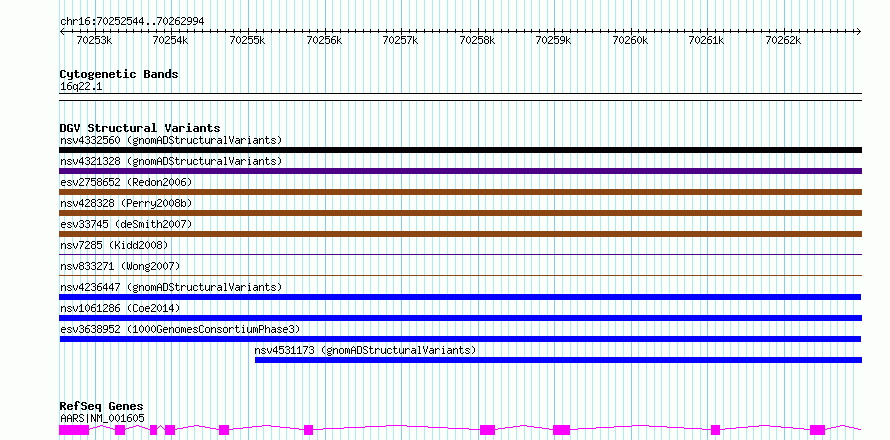890x440 pixels.
Task: Click the shorter blue nsv4531173 variant bar
Action: (559, 360)
